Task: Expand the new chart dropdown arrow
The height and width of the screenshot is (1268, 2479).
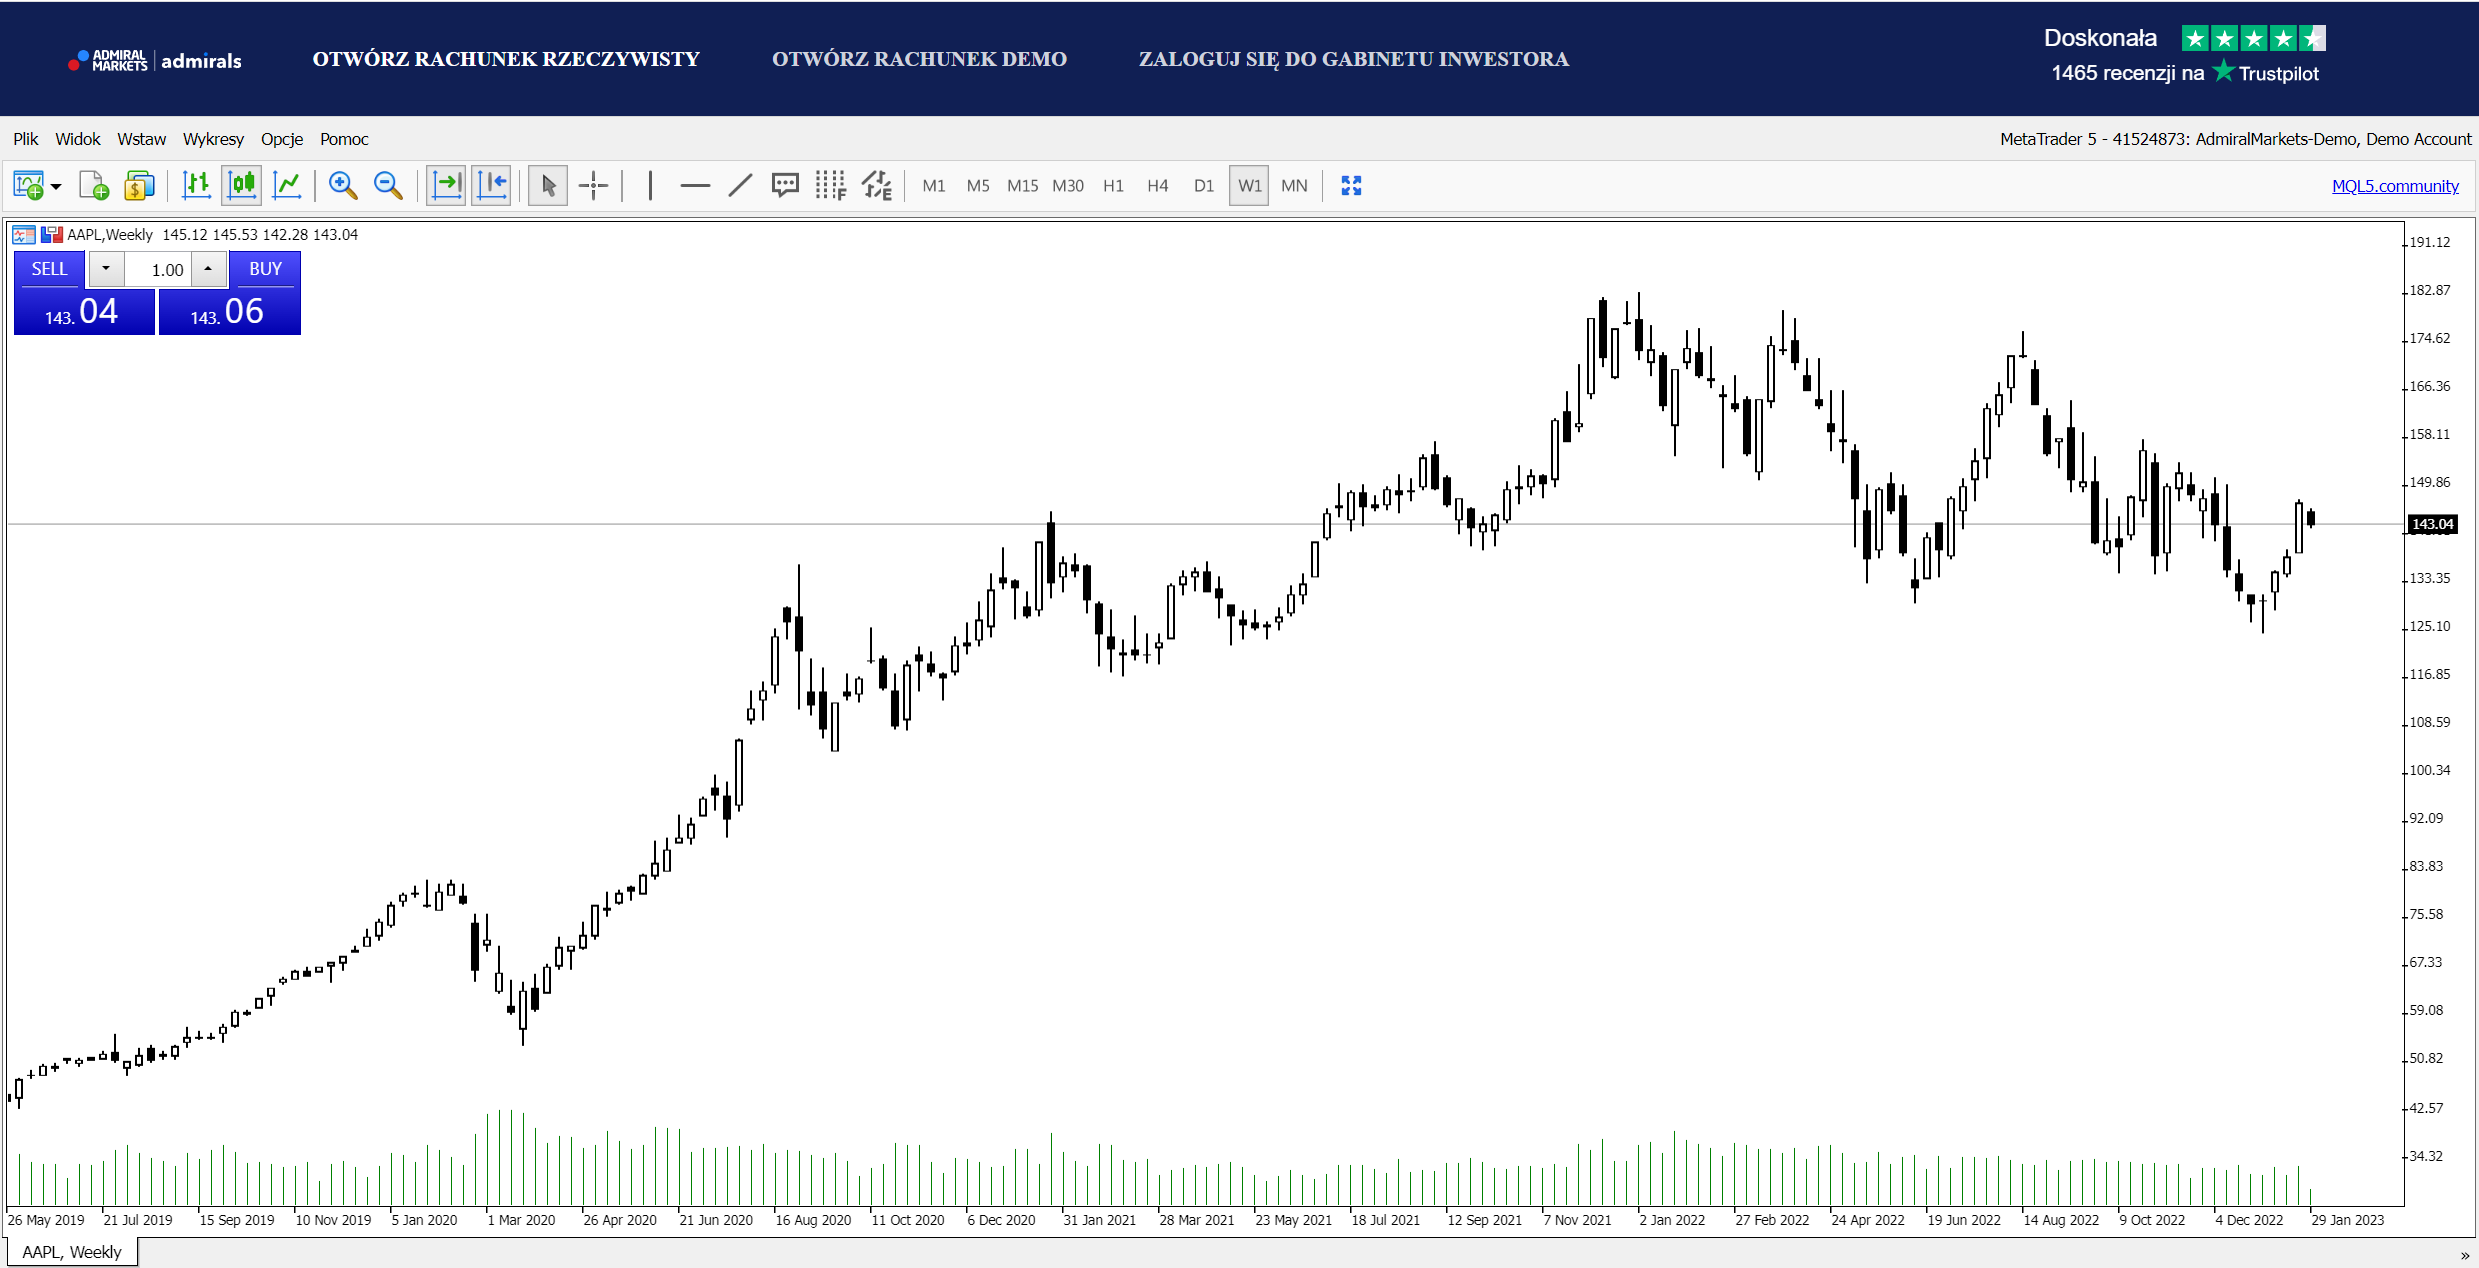Action: coord(56,187)
